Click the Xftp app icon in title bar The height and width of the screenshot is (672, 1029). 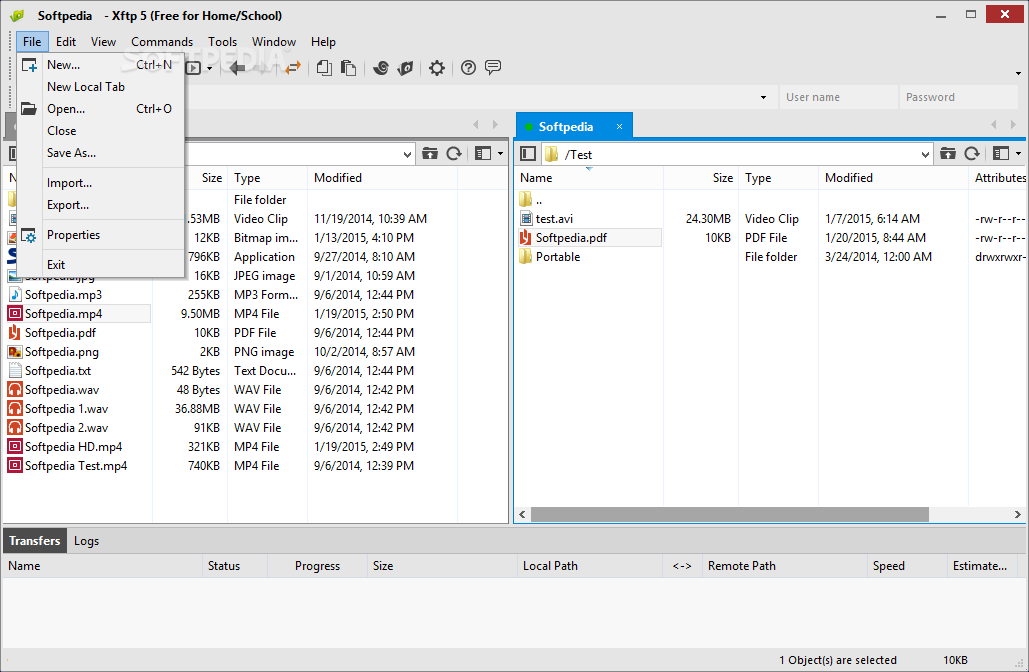click(17, 15)
